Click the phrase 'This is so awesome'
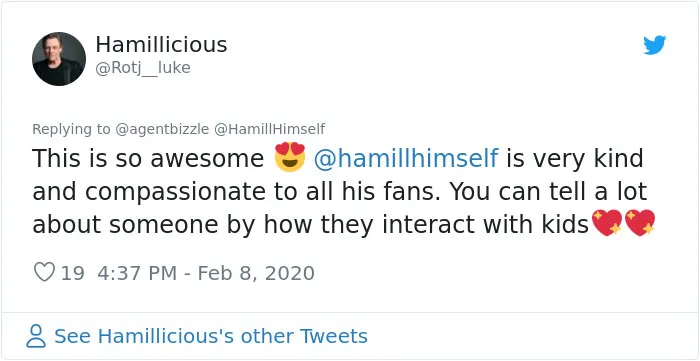The height and width of the screenshot is (361, 700). click(x=148, y=158)
